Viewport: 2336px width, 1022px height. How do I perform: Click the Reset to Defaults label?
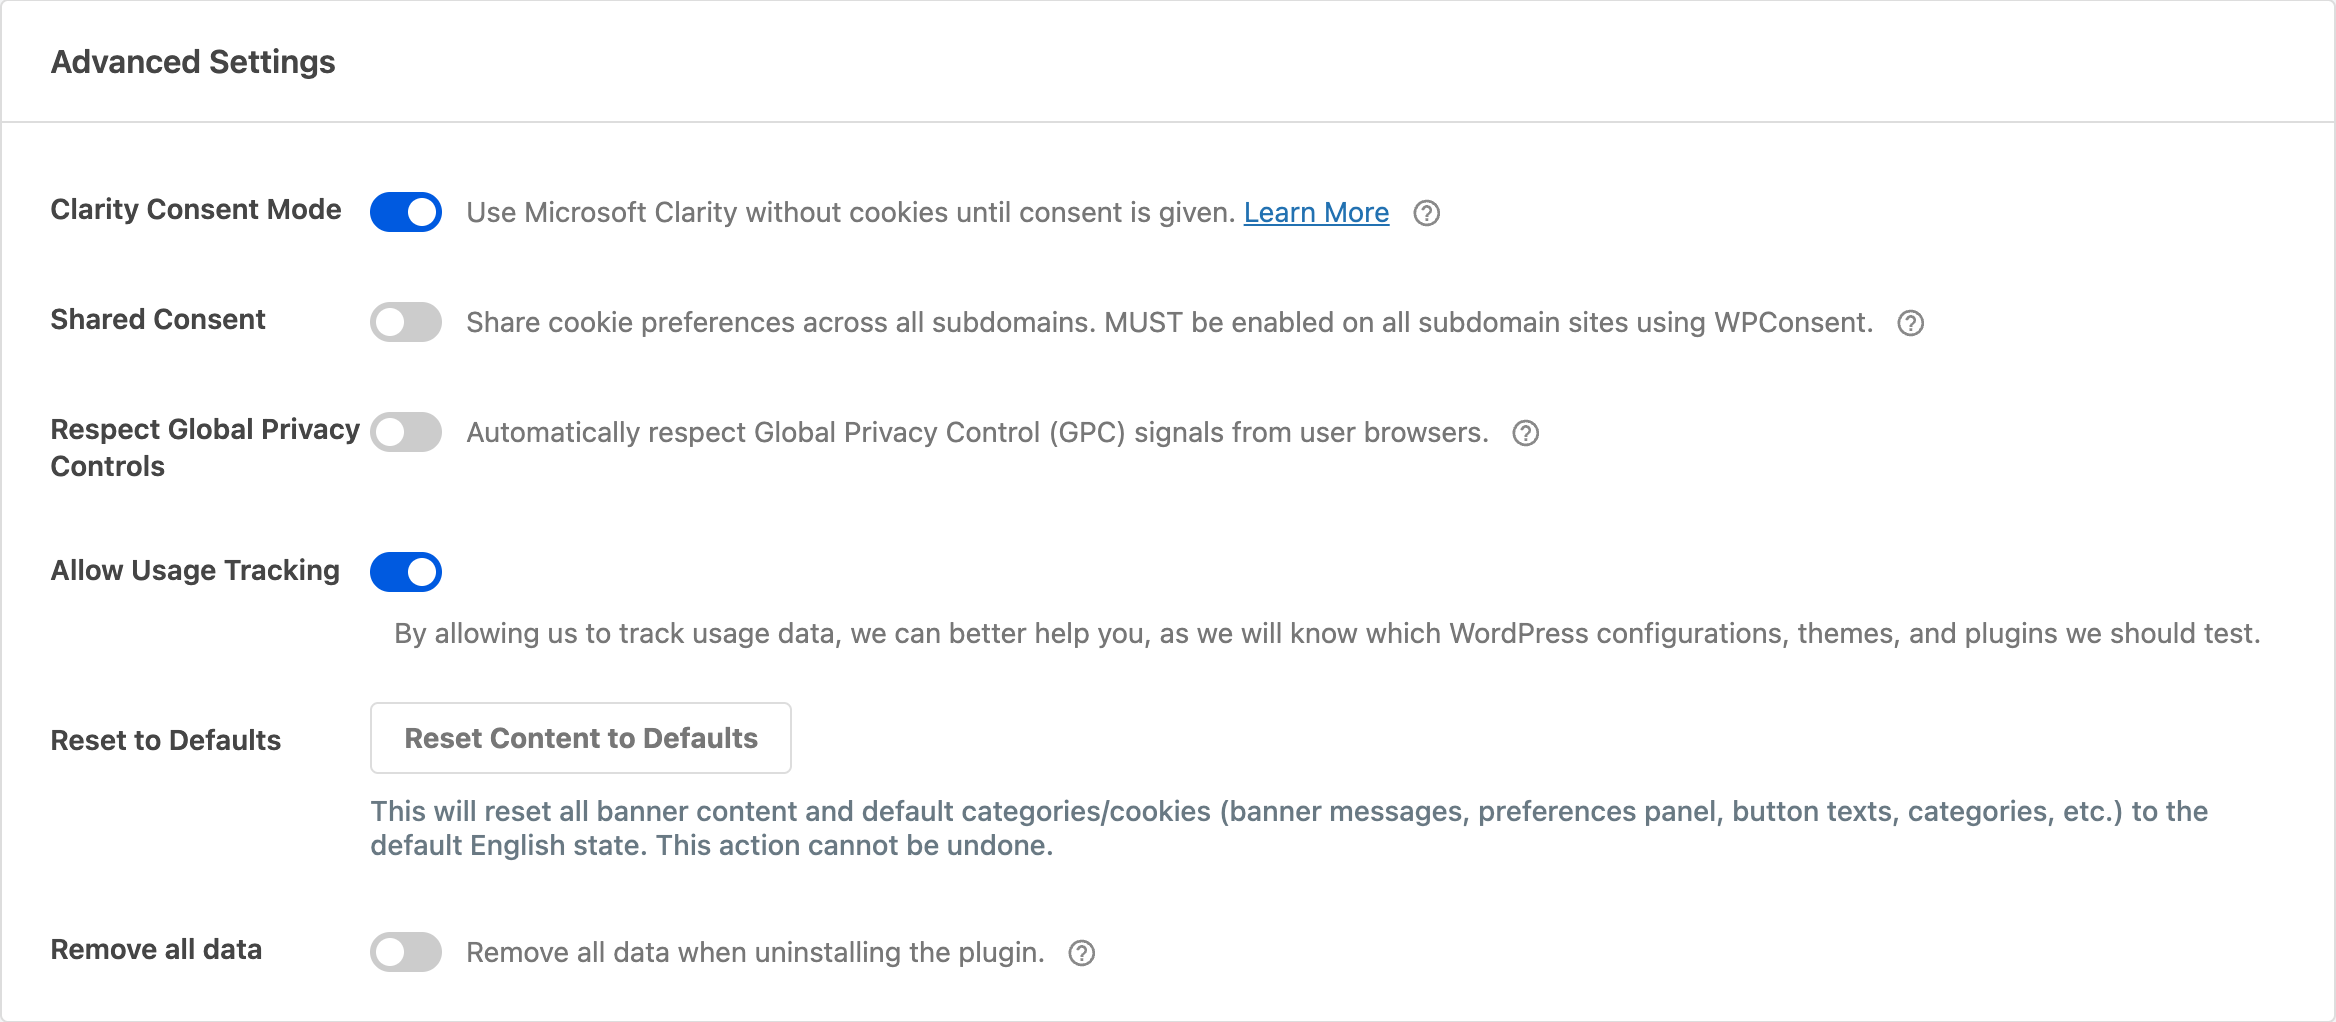click(x=165, y=740)
